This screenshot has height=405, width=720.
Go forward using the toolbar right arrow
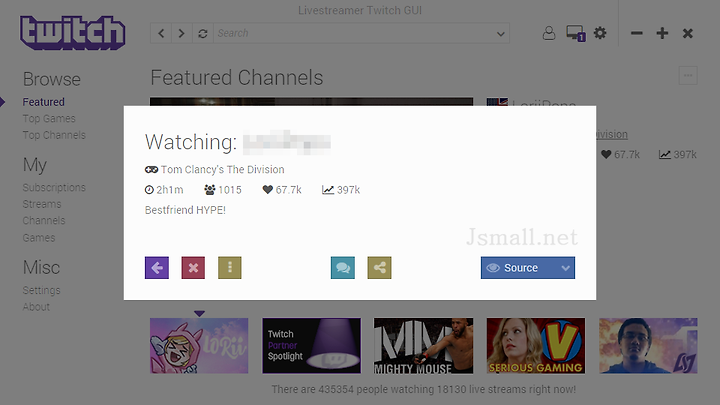pyautogui.click(x=181, y=34)
